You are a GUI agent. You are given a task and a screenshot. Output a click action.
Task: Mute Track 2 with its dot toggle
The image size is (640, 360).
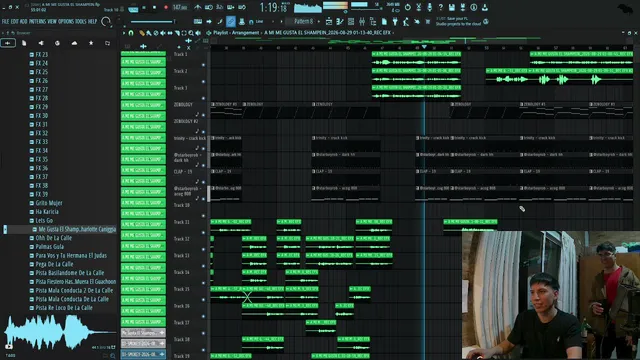point(203,82)
